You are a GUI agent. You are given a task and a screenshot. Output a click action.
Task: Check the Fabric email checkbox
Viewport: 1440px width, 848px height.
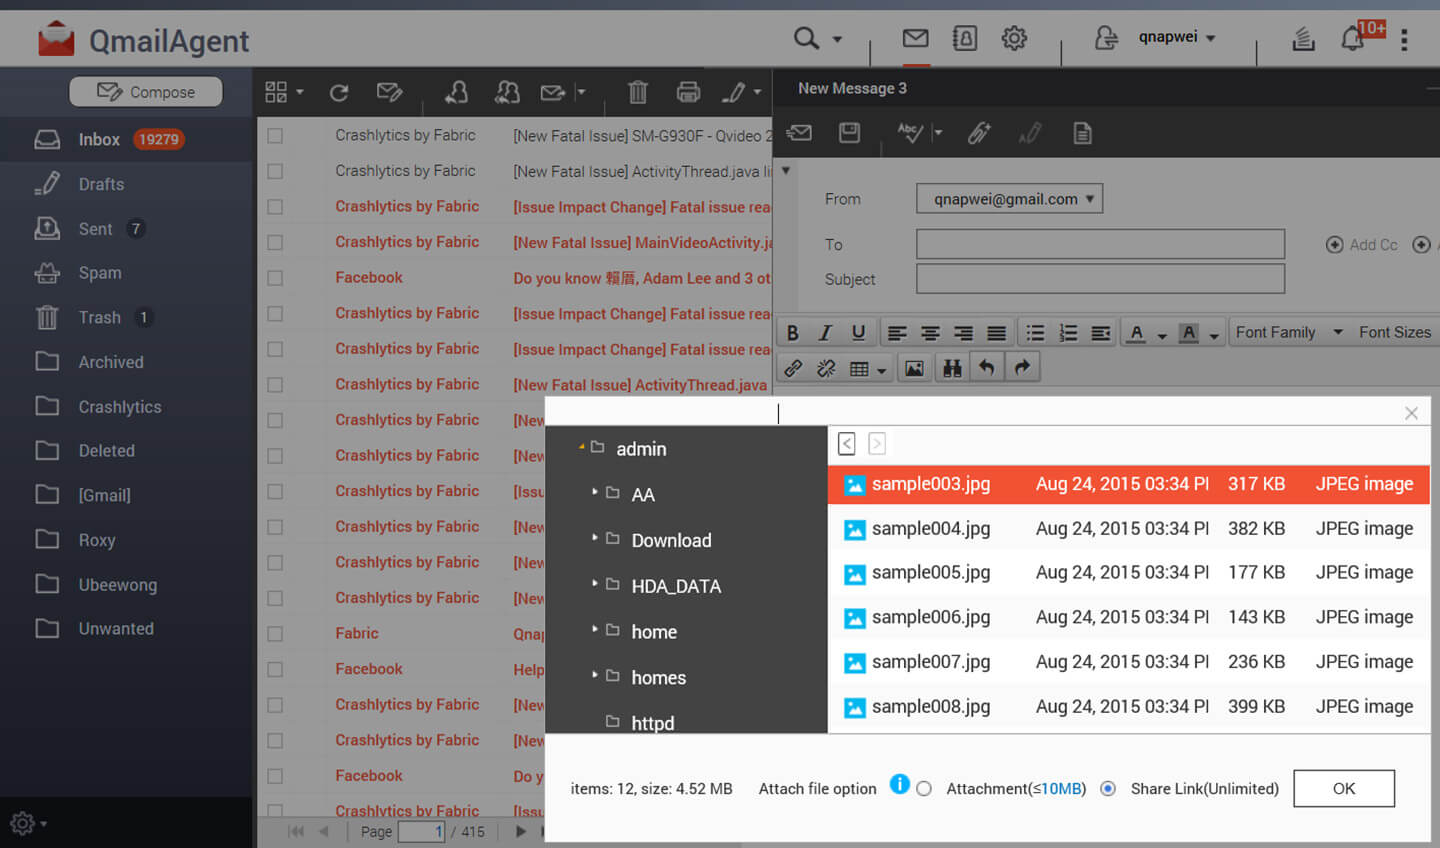pyautogui.click(x=275, y=634)
